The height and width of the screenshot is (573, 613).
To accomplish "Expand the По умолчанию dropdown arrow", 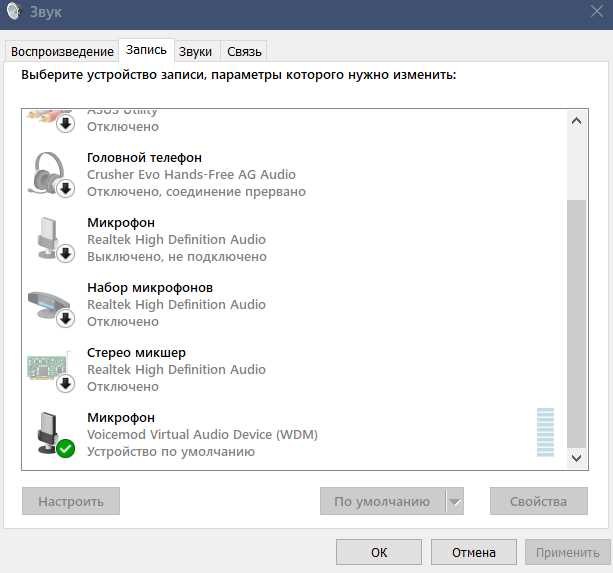I will click(x=455, y=501).
